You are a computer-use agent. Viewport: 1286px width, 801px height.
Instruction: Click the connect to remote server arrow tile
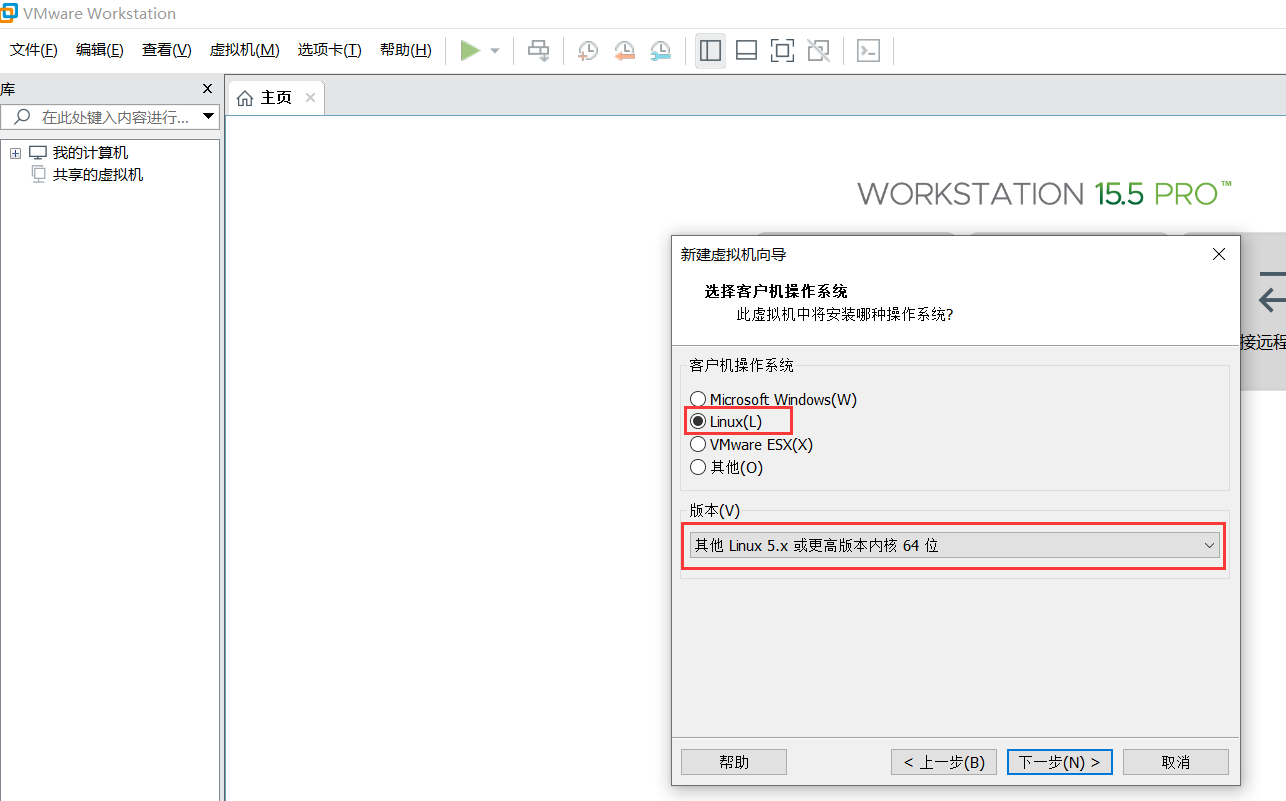1265,310
